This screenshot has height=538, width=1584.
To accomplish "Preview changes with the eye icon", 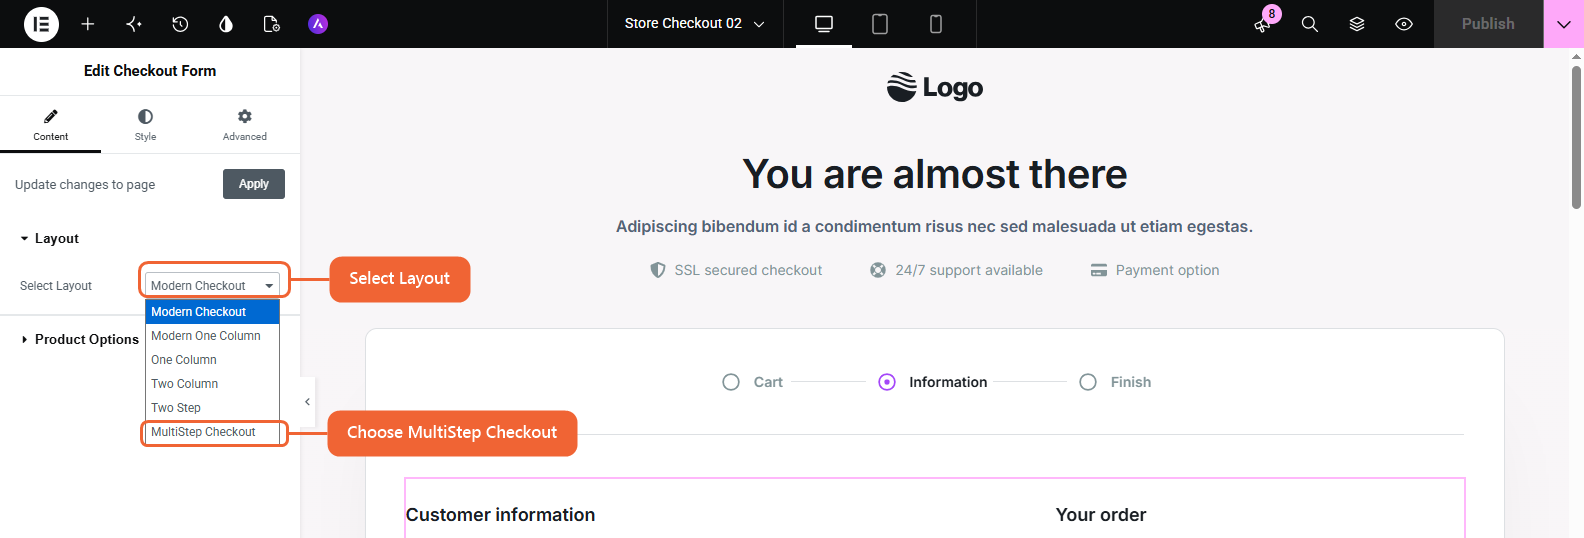I will [1404, 24].
